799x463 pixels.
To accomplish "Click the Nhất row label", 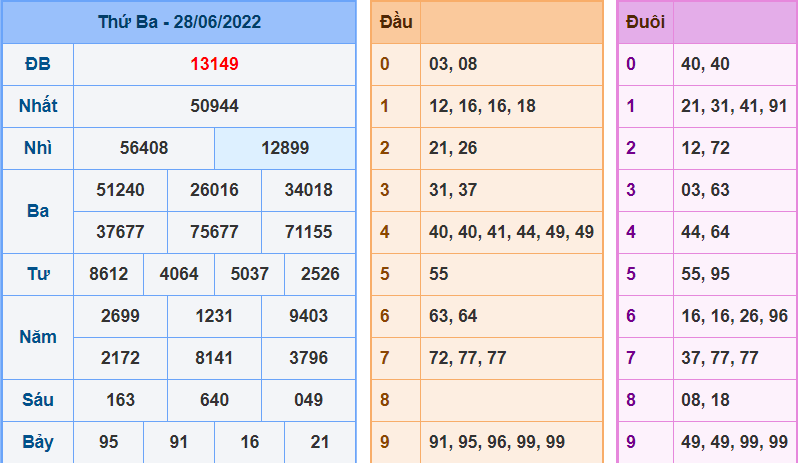I will click(38, 106).
